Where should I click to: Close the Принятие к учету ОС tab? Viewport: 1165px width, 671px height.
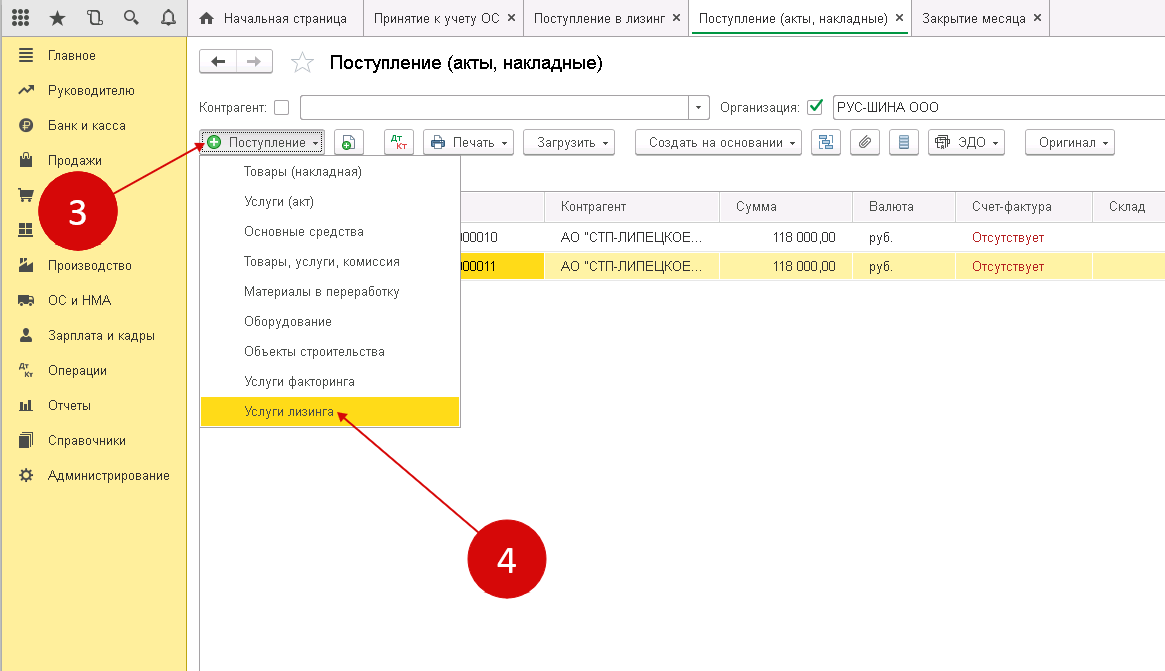click(x=511, y=18)
